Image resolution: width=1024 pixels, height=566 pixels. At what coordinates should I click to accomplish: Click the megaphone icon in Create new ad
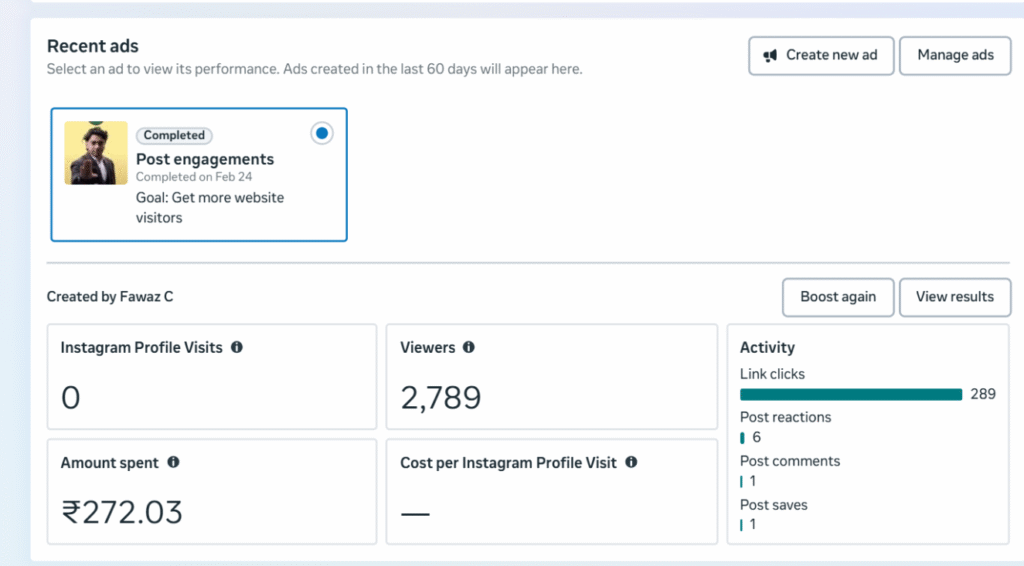tap(771, 55)
